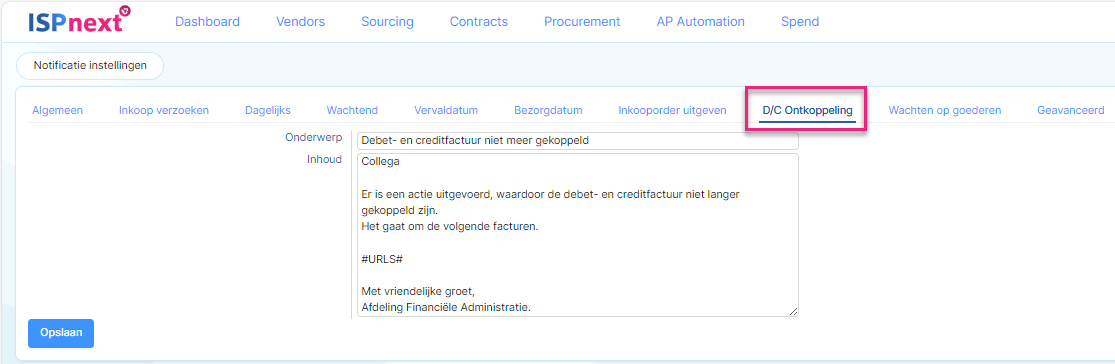The image size is (1115, 364).
Task: Click the Onderwerp subject input field
Action: click(577, 141)
